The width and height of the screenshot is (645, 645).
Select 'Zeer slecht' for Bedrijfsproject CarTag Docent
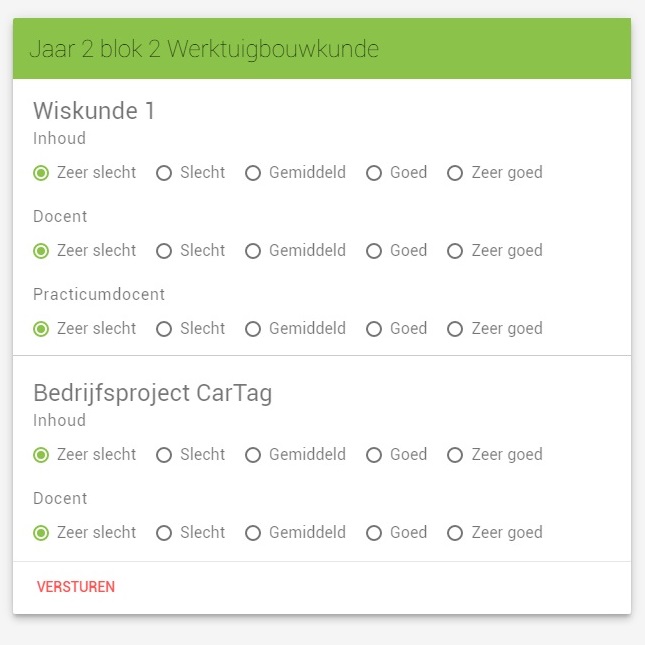[x=41, y=533]
